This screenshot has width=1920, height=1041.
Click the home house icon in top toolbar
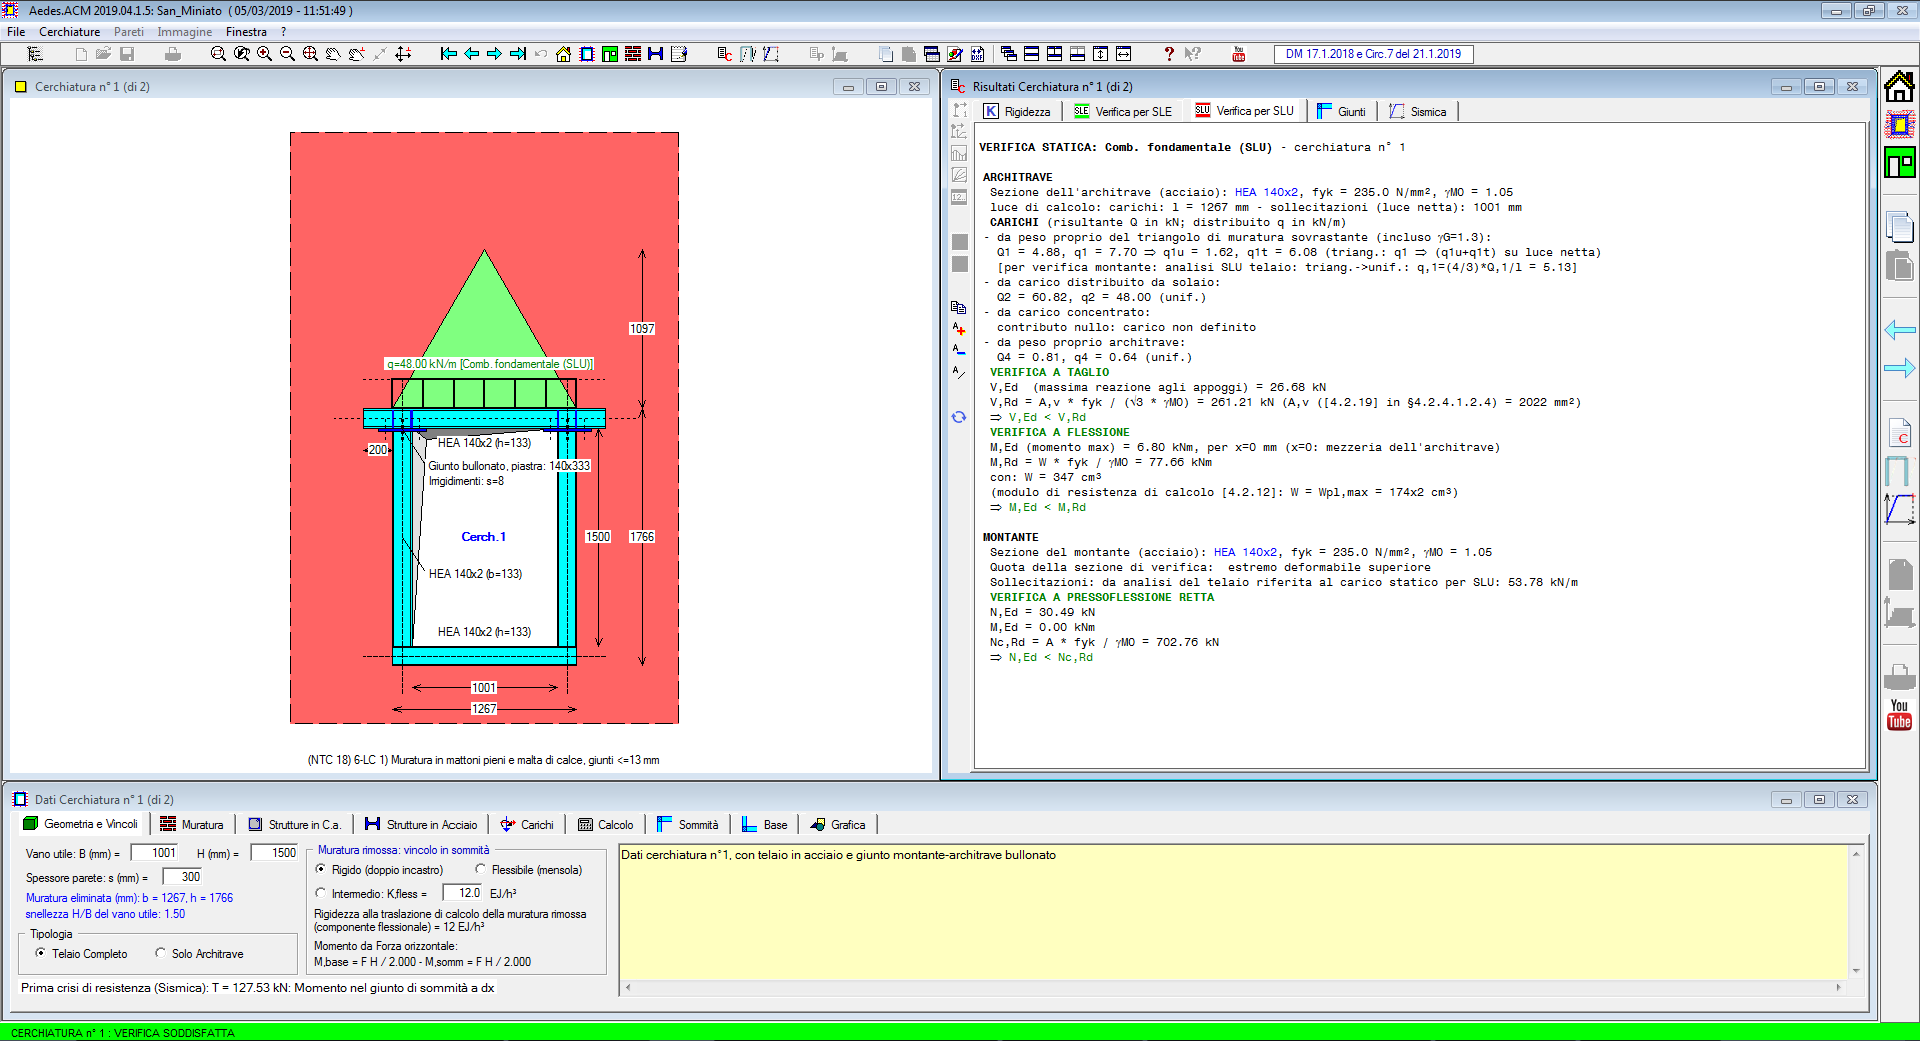(564, 54)
